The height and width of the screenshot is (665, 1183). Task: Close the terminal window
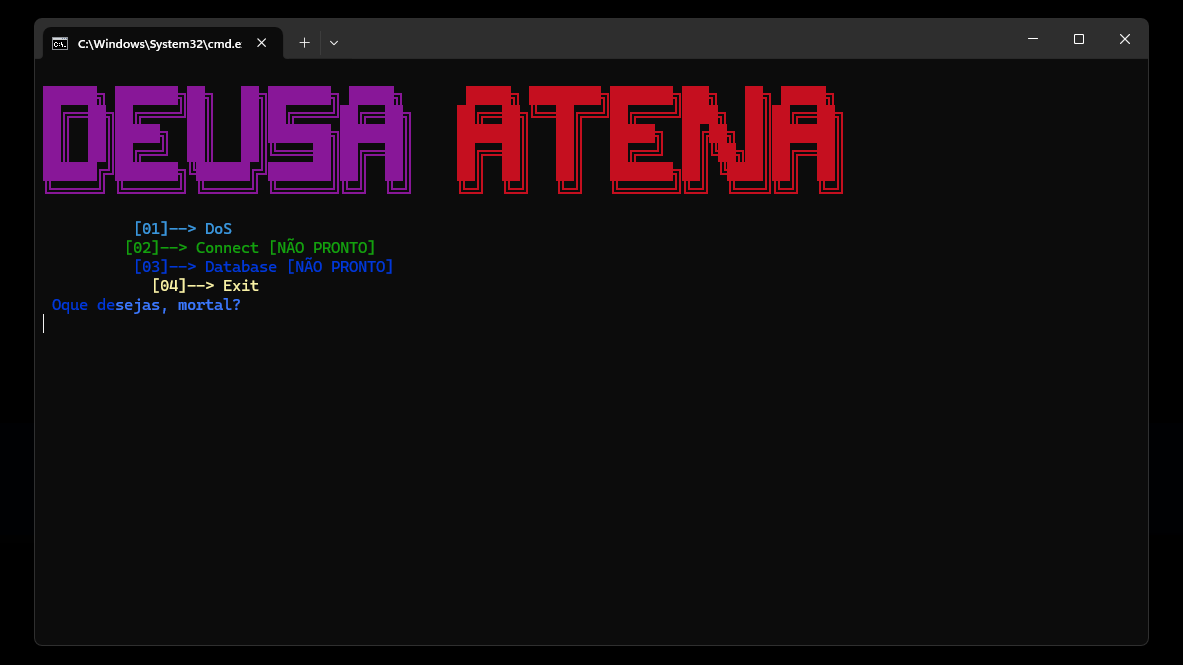[x=1124, y=38]
